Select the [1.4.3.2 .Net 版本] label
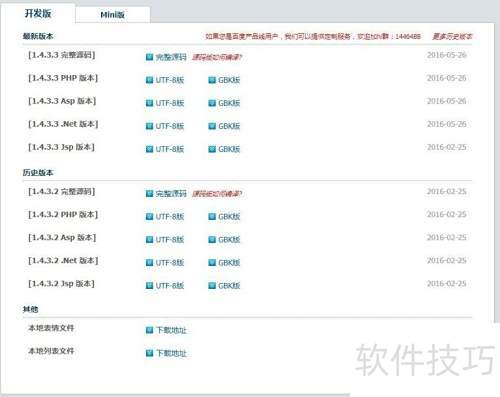Viewport: 500px width, 397px height. [63, 260]
